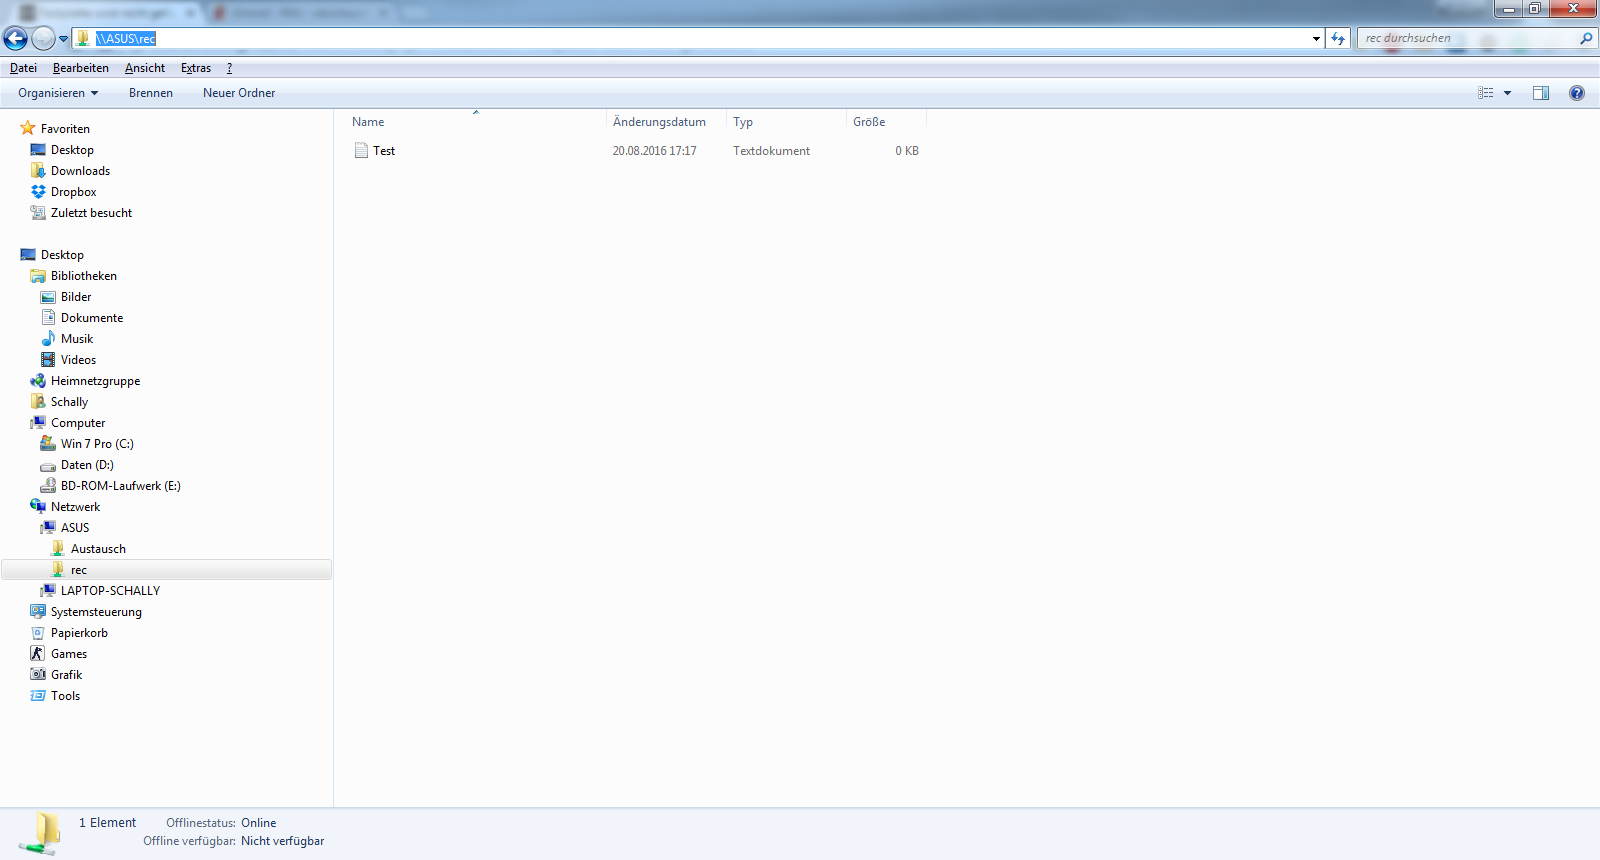Screen dimensions: 1600x860
Task: Open the address bar history dropdown
Action: (x=1316, y=39)
